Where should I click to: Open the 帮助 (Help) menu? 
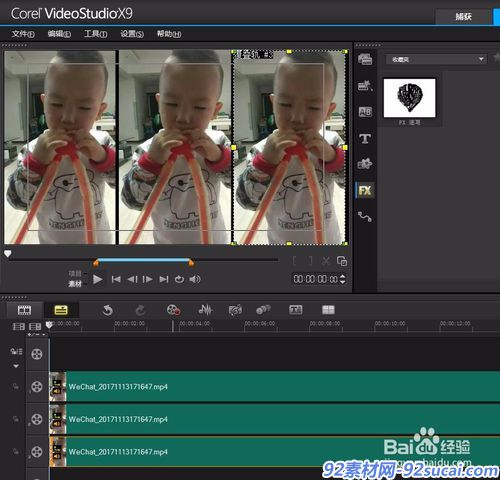[x=169, y=34]
